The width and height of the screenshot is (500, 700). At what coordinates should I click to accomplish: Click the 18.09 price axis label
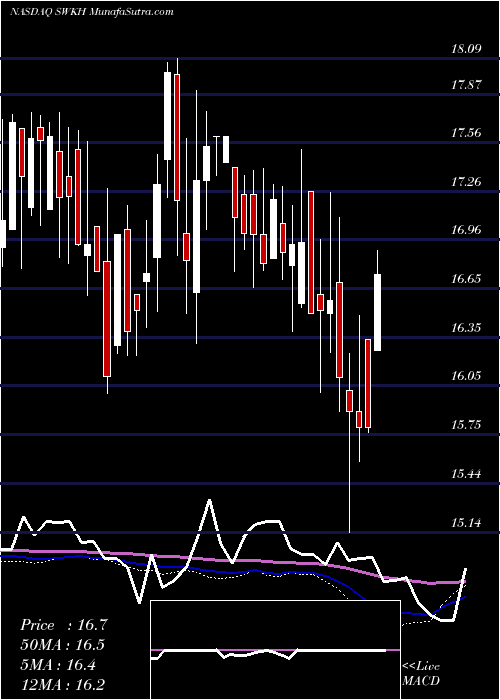tap(466, 48)
